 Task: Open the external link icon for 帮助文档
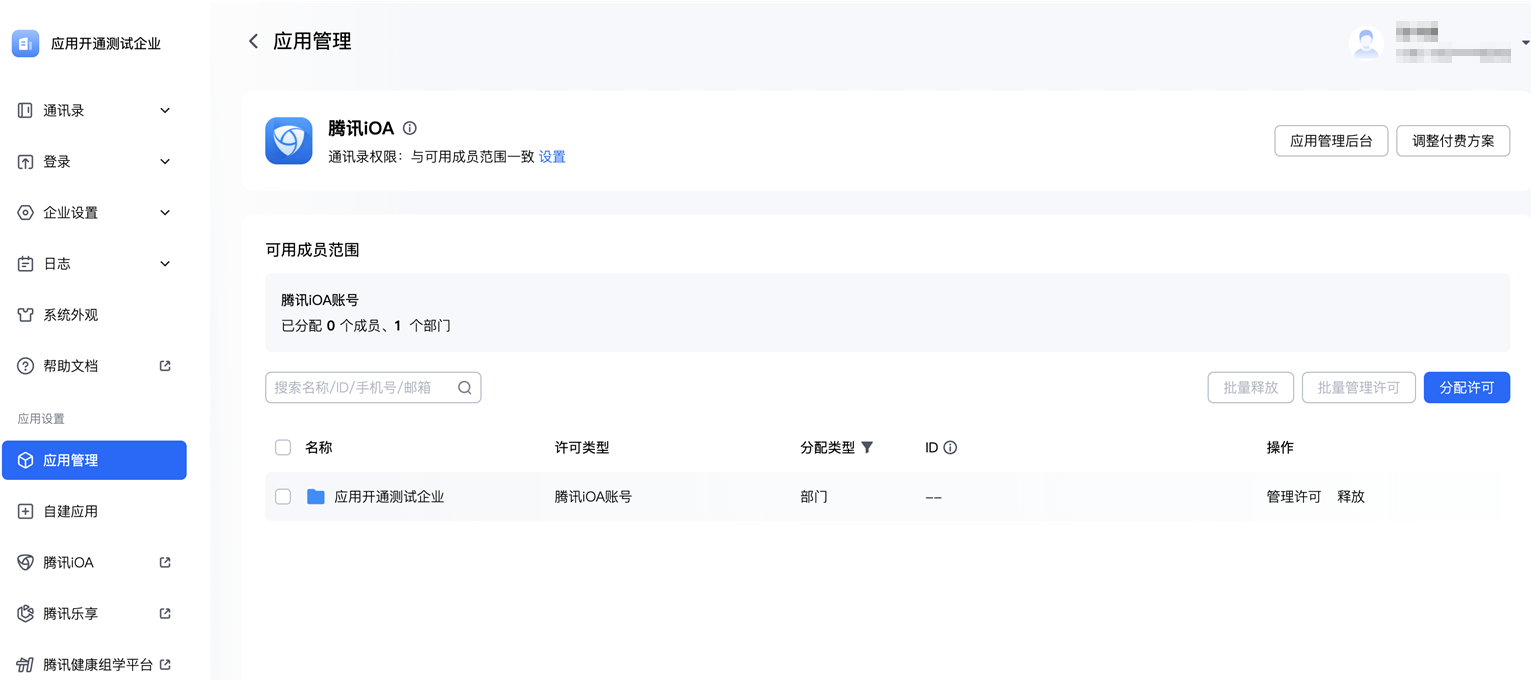(166, 366)
